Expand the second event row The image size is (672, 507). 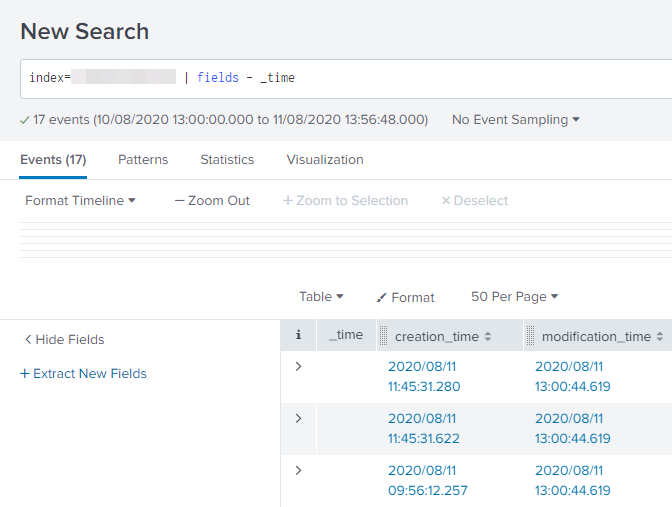pyautogui.click(x=298, y=418)
